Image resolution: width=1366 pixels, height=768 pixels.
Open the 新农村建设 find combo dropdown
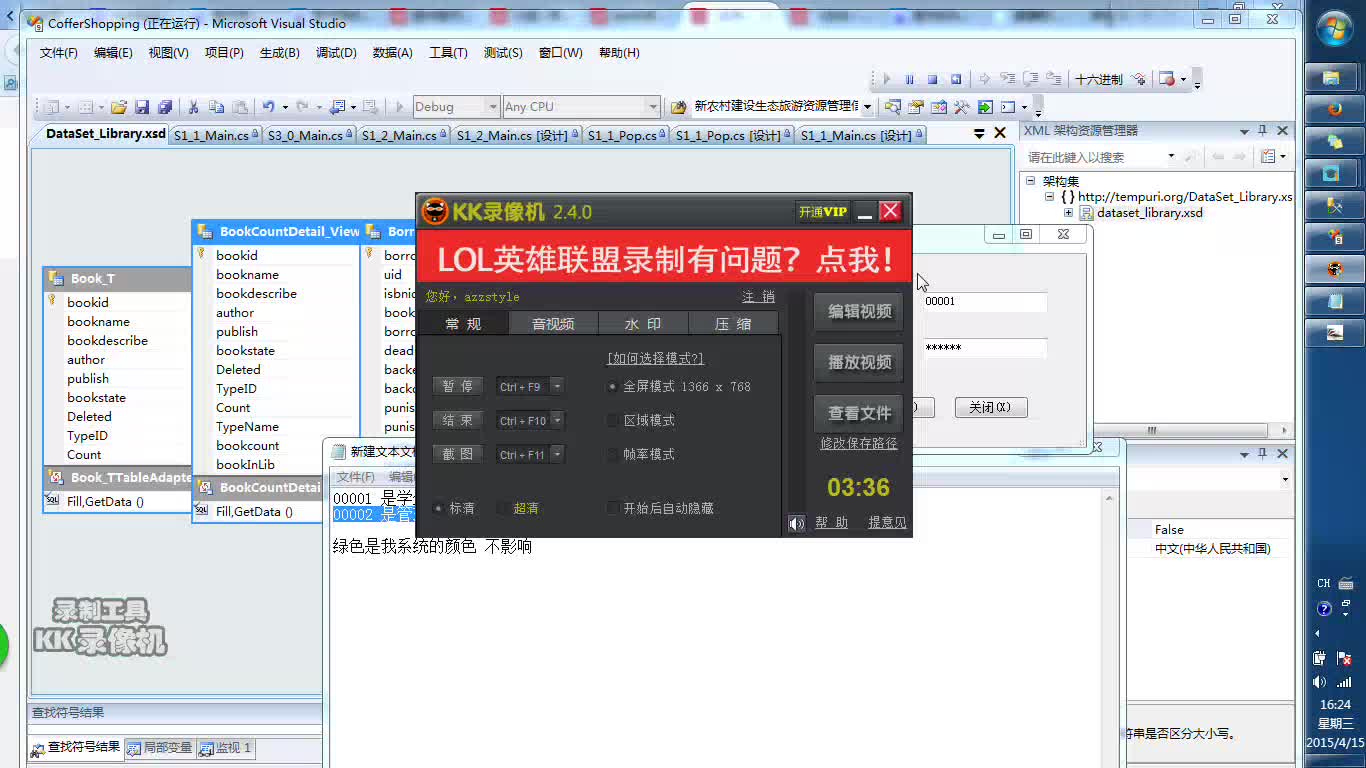(867, 107)
